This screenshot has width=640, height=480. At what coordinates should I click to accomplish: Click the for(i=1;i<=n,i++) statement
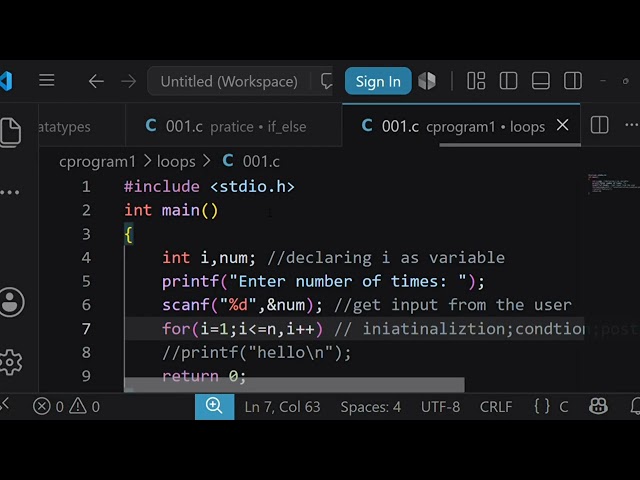(242, 329)
